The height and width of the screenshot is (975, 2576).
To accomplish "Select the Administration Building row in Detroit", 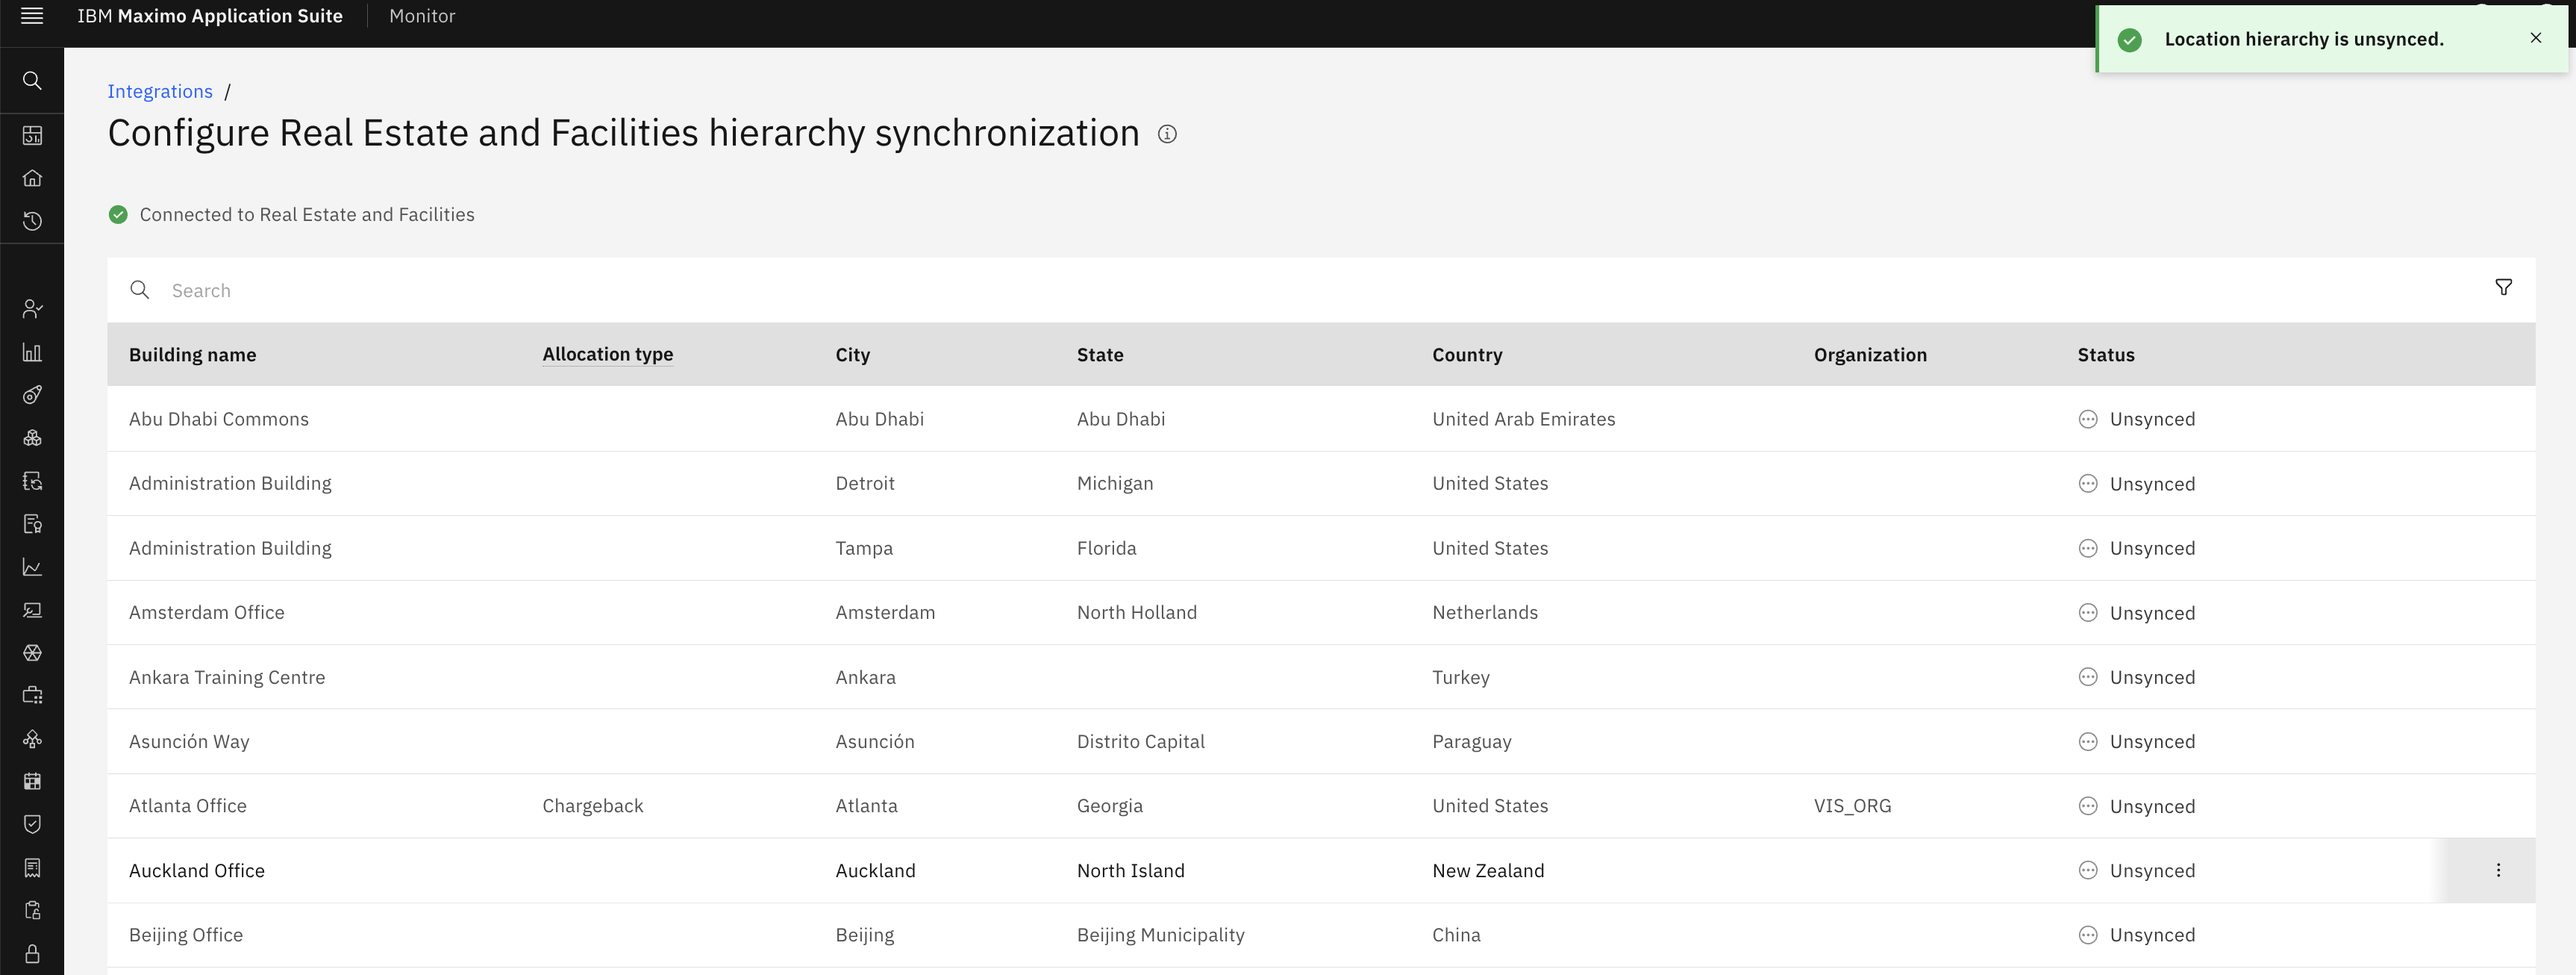I will (1321, 484).
